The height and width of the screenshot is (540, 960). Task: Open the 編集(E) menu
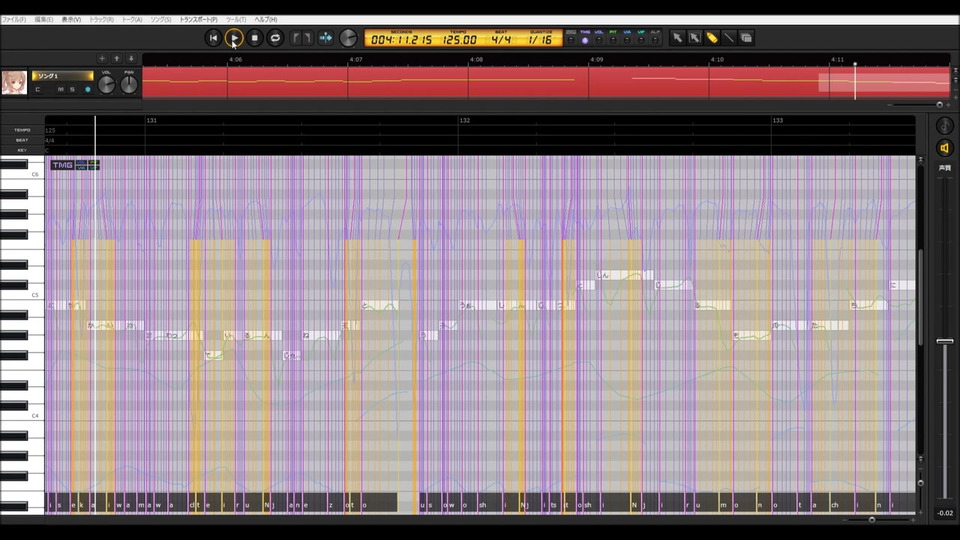click(x=43, y=20)
